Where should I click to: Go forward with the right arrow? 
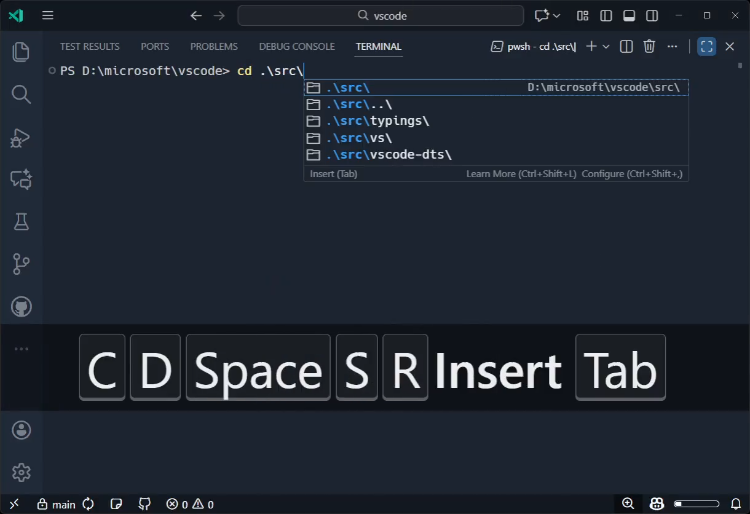pyautogui.click(x=219, y=16)
